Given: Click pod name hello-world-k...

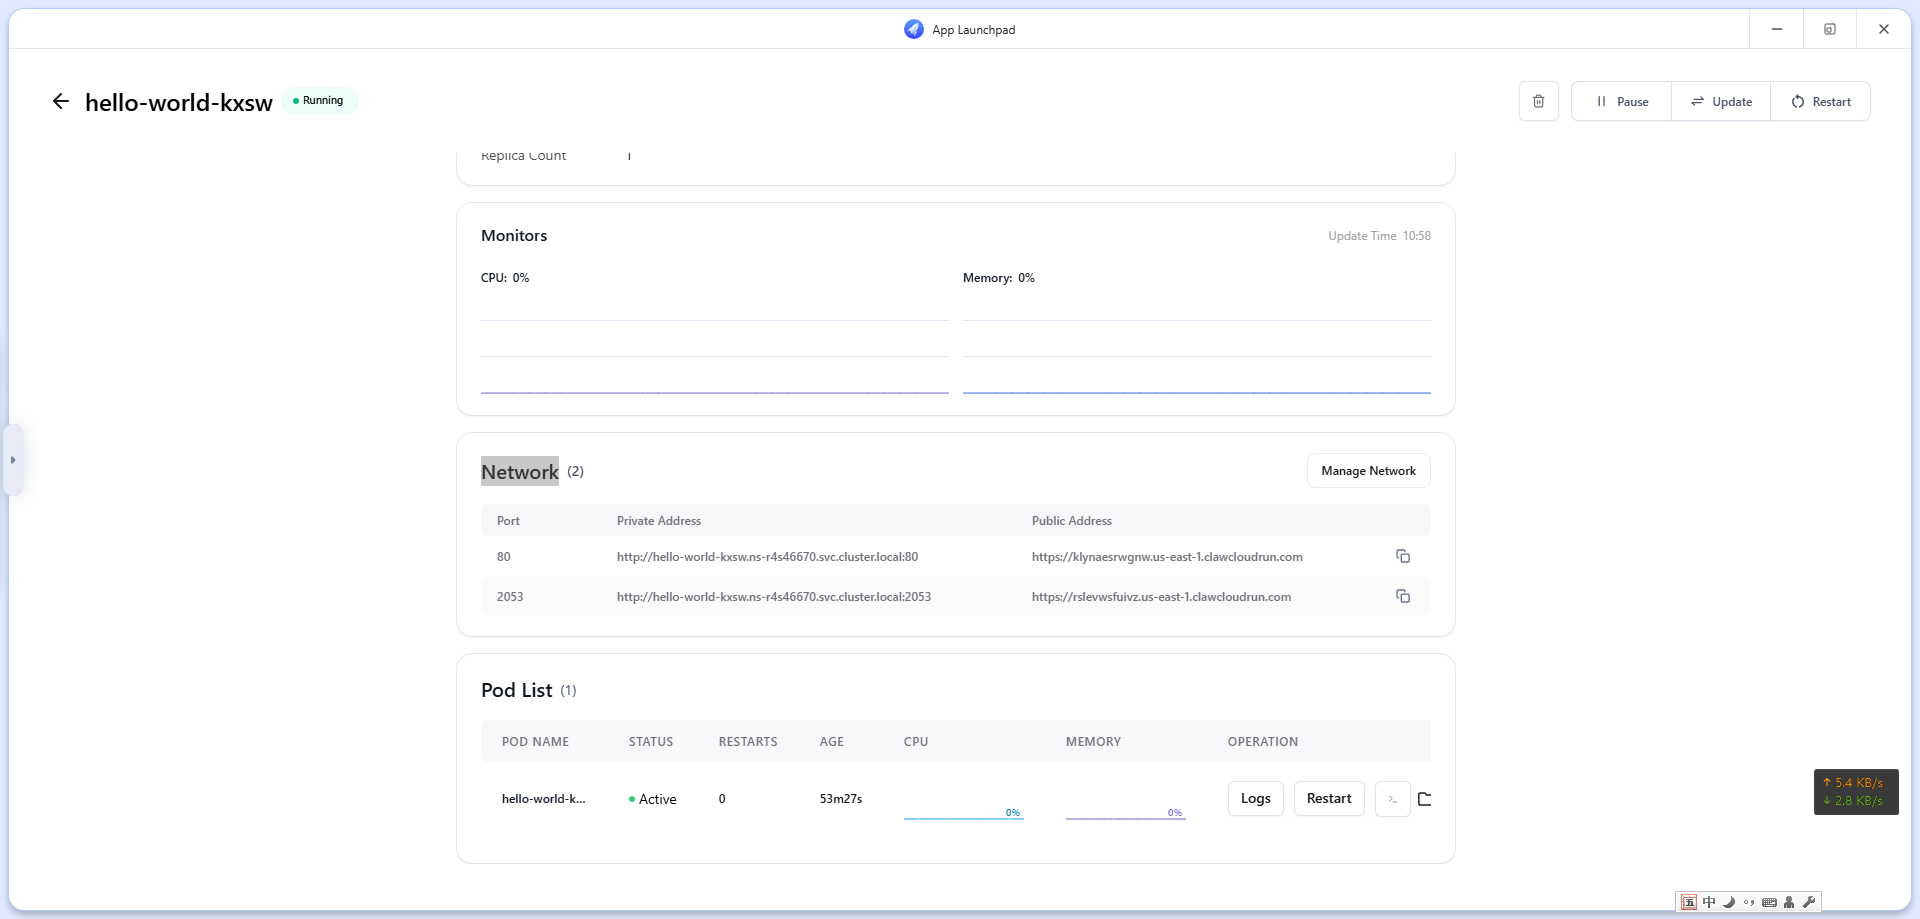Looking at the screenshot, I should pos(543,799).
